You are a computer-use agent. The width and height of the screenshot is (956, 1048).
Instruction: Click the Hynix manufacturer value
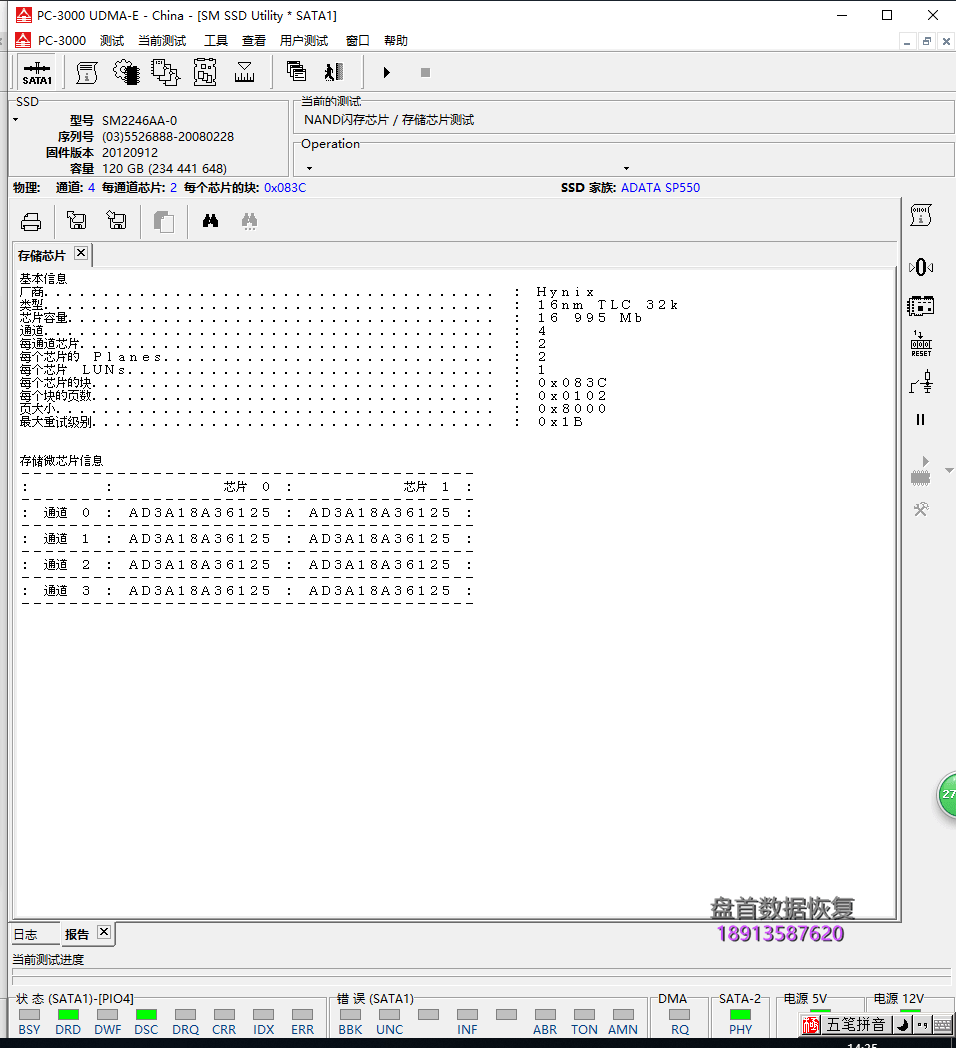[565, 292]
